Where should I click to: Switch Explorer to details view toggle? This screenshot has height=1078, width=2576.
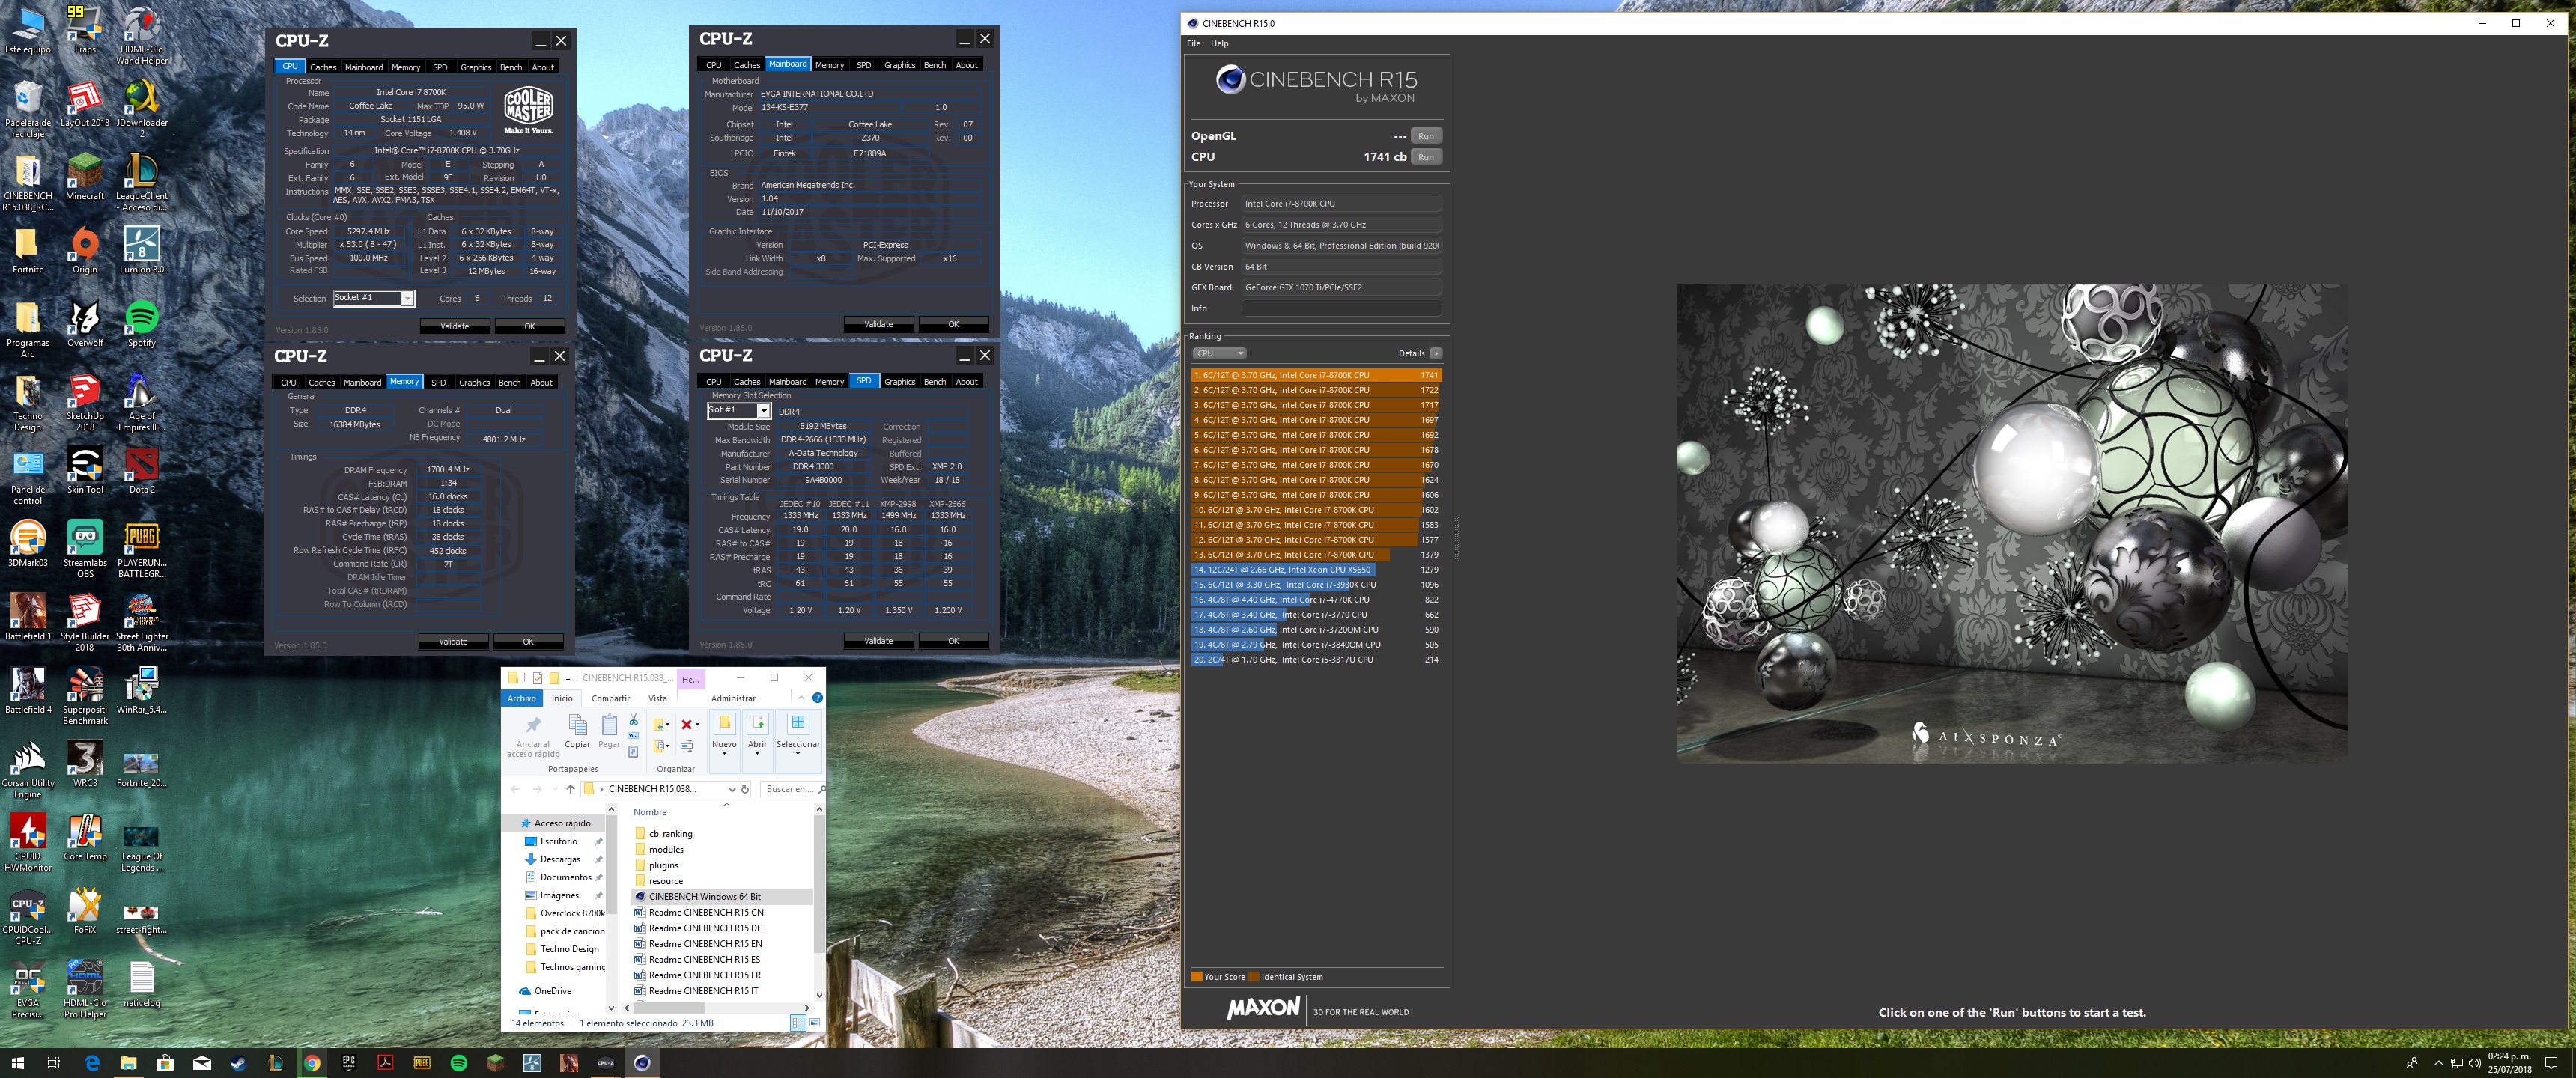click(x=798, y=1023)
